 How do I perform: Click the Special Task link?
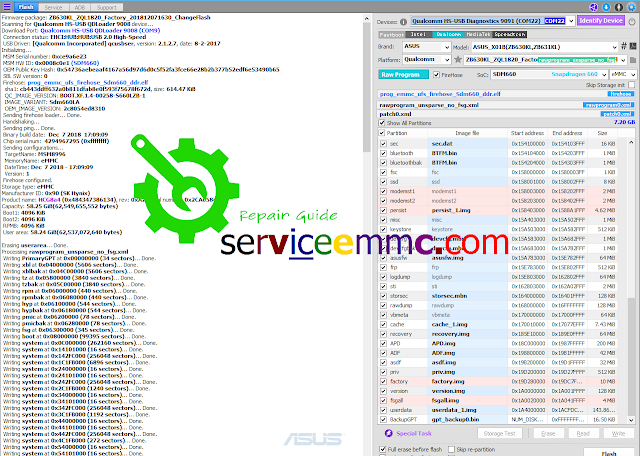click(x=414, y=434)
